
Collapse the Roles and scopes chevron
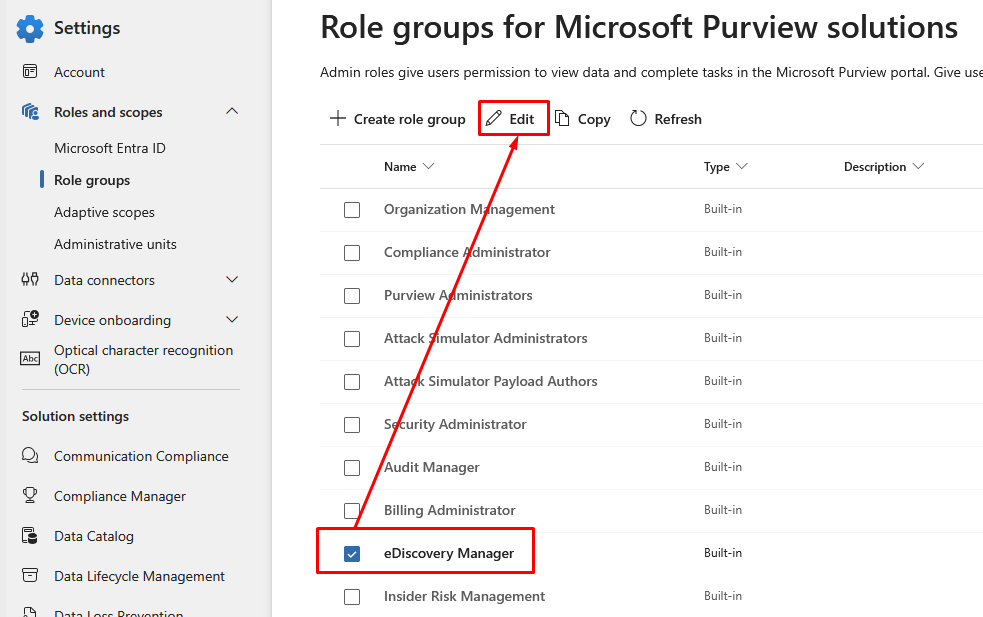[x=232, y=111]
